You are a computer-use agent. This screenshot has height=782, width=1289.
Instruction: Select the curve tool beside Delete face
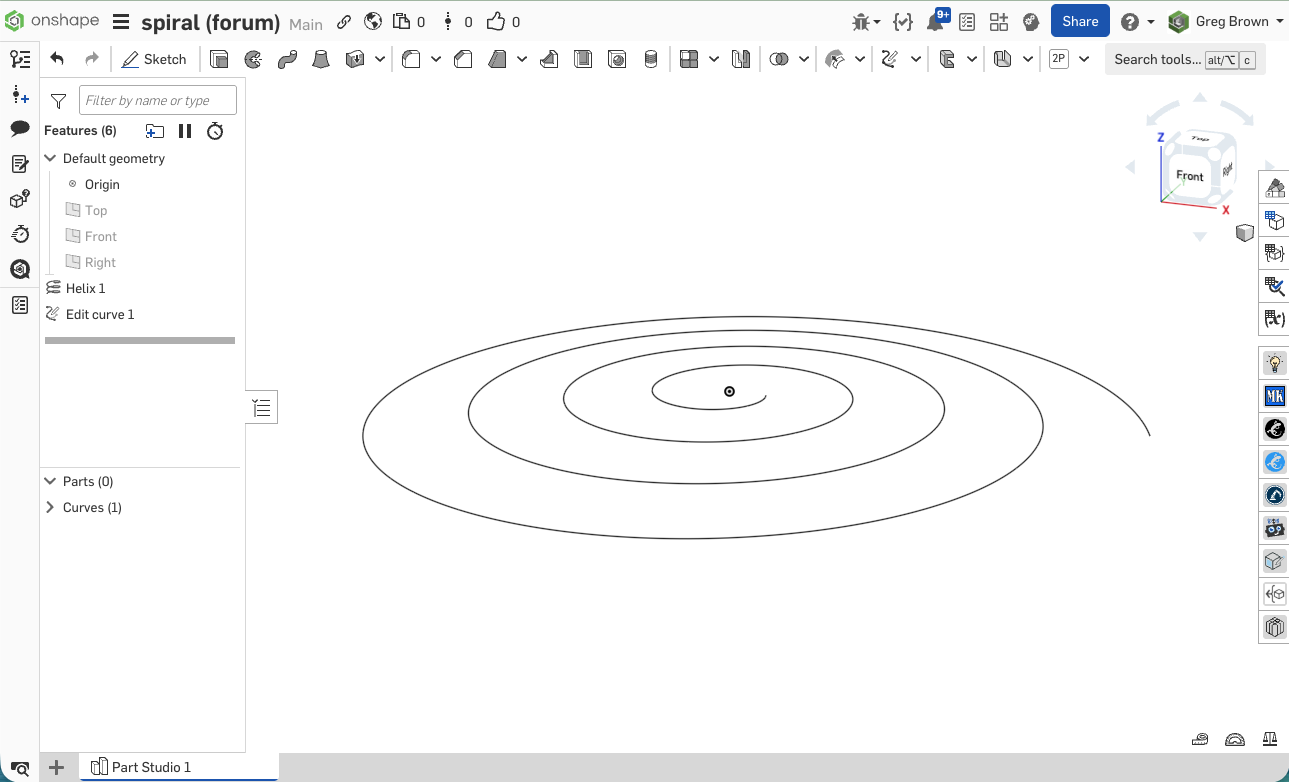(889, 59)
